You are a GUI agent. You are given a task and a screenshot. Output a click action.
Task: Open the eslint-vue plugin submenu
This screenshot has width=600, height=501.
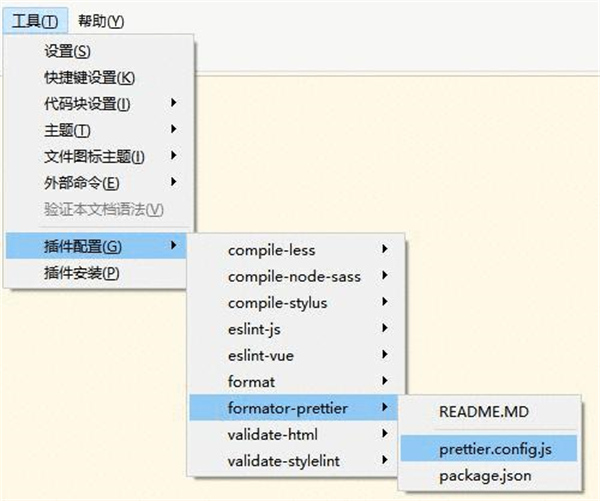tap(293, 356)
